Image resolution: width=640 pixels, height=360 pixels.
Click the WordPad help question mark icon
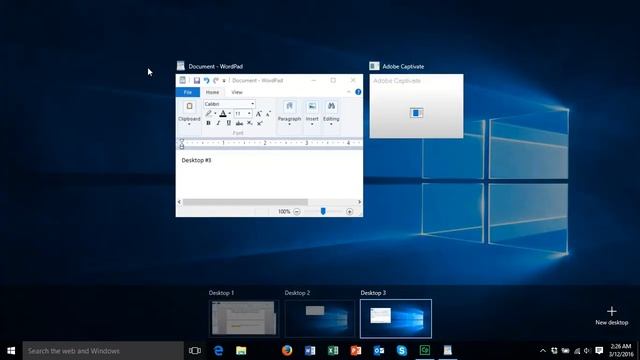[x=358, y=92]
